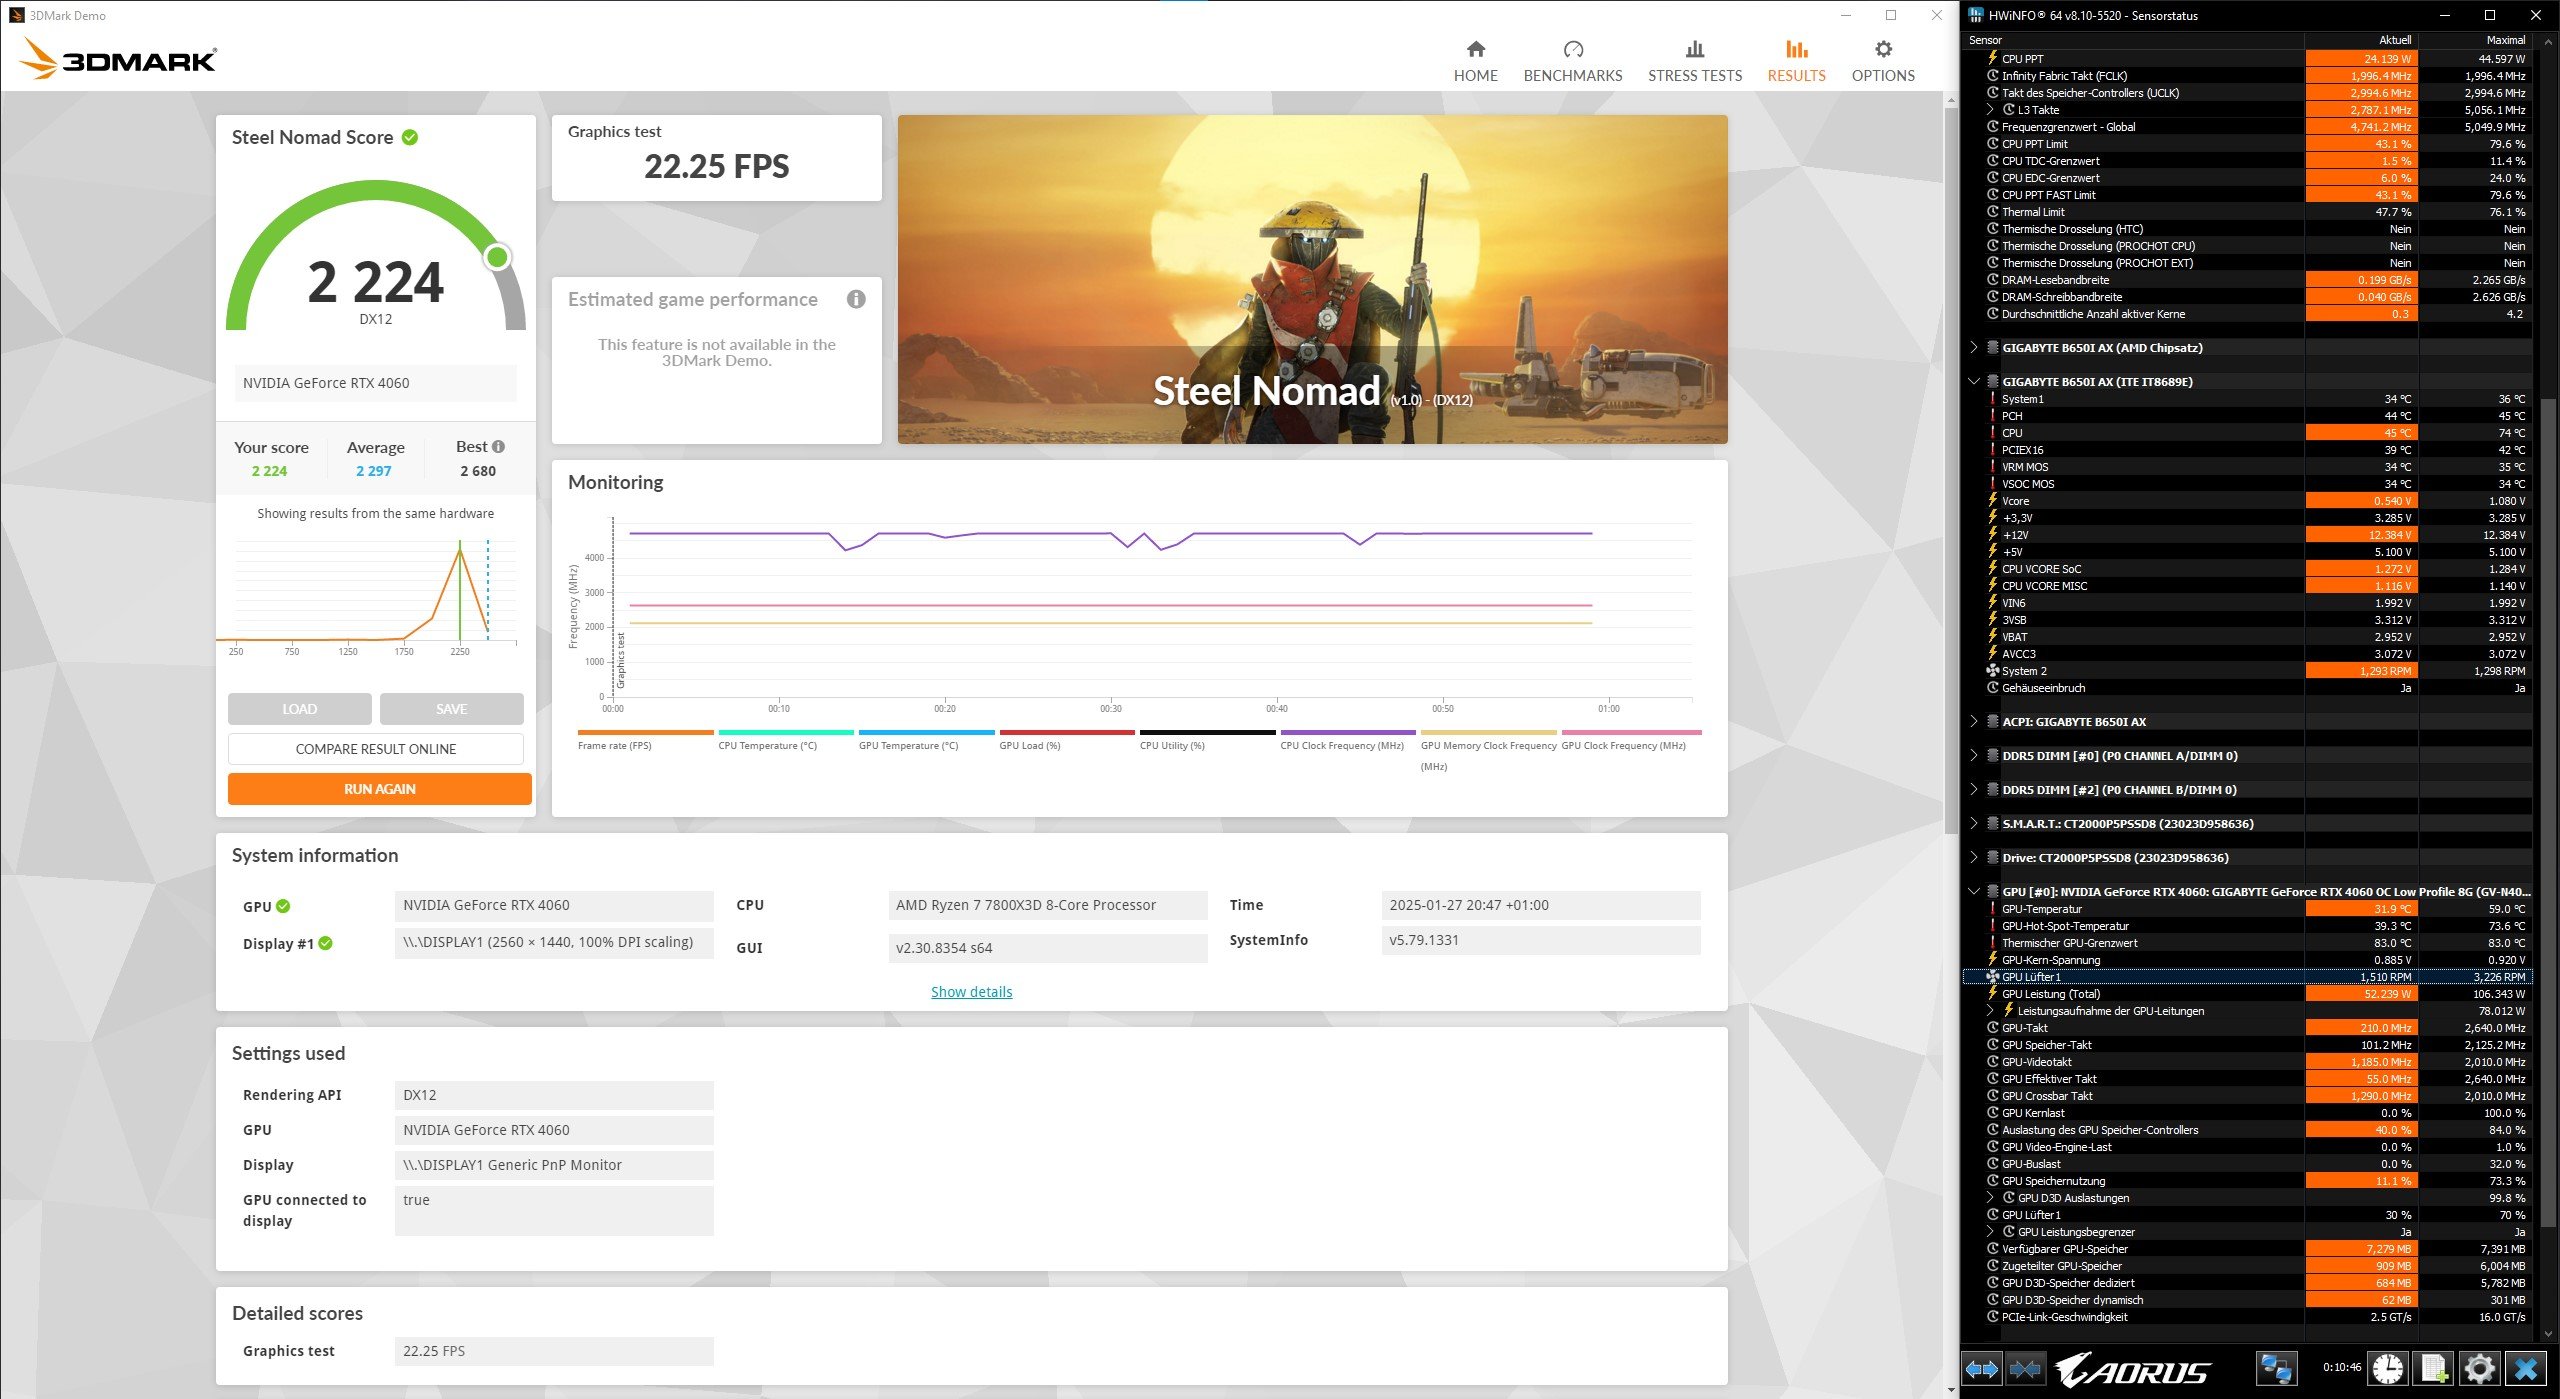
Task: Click info icon beside Estimated game performance
Action: pos(856,299)
